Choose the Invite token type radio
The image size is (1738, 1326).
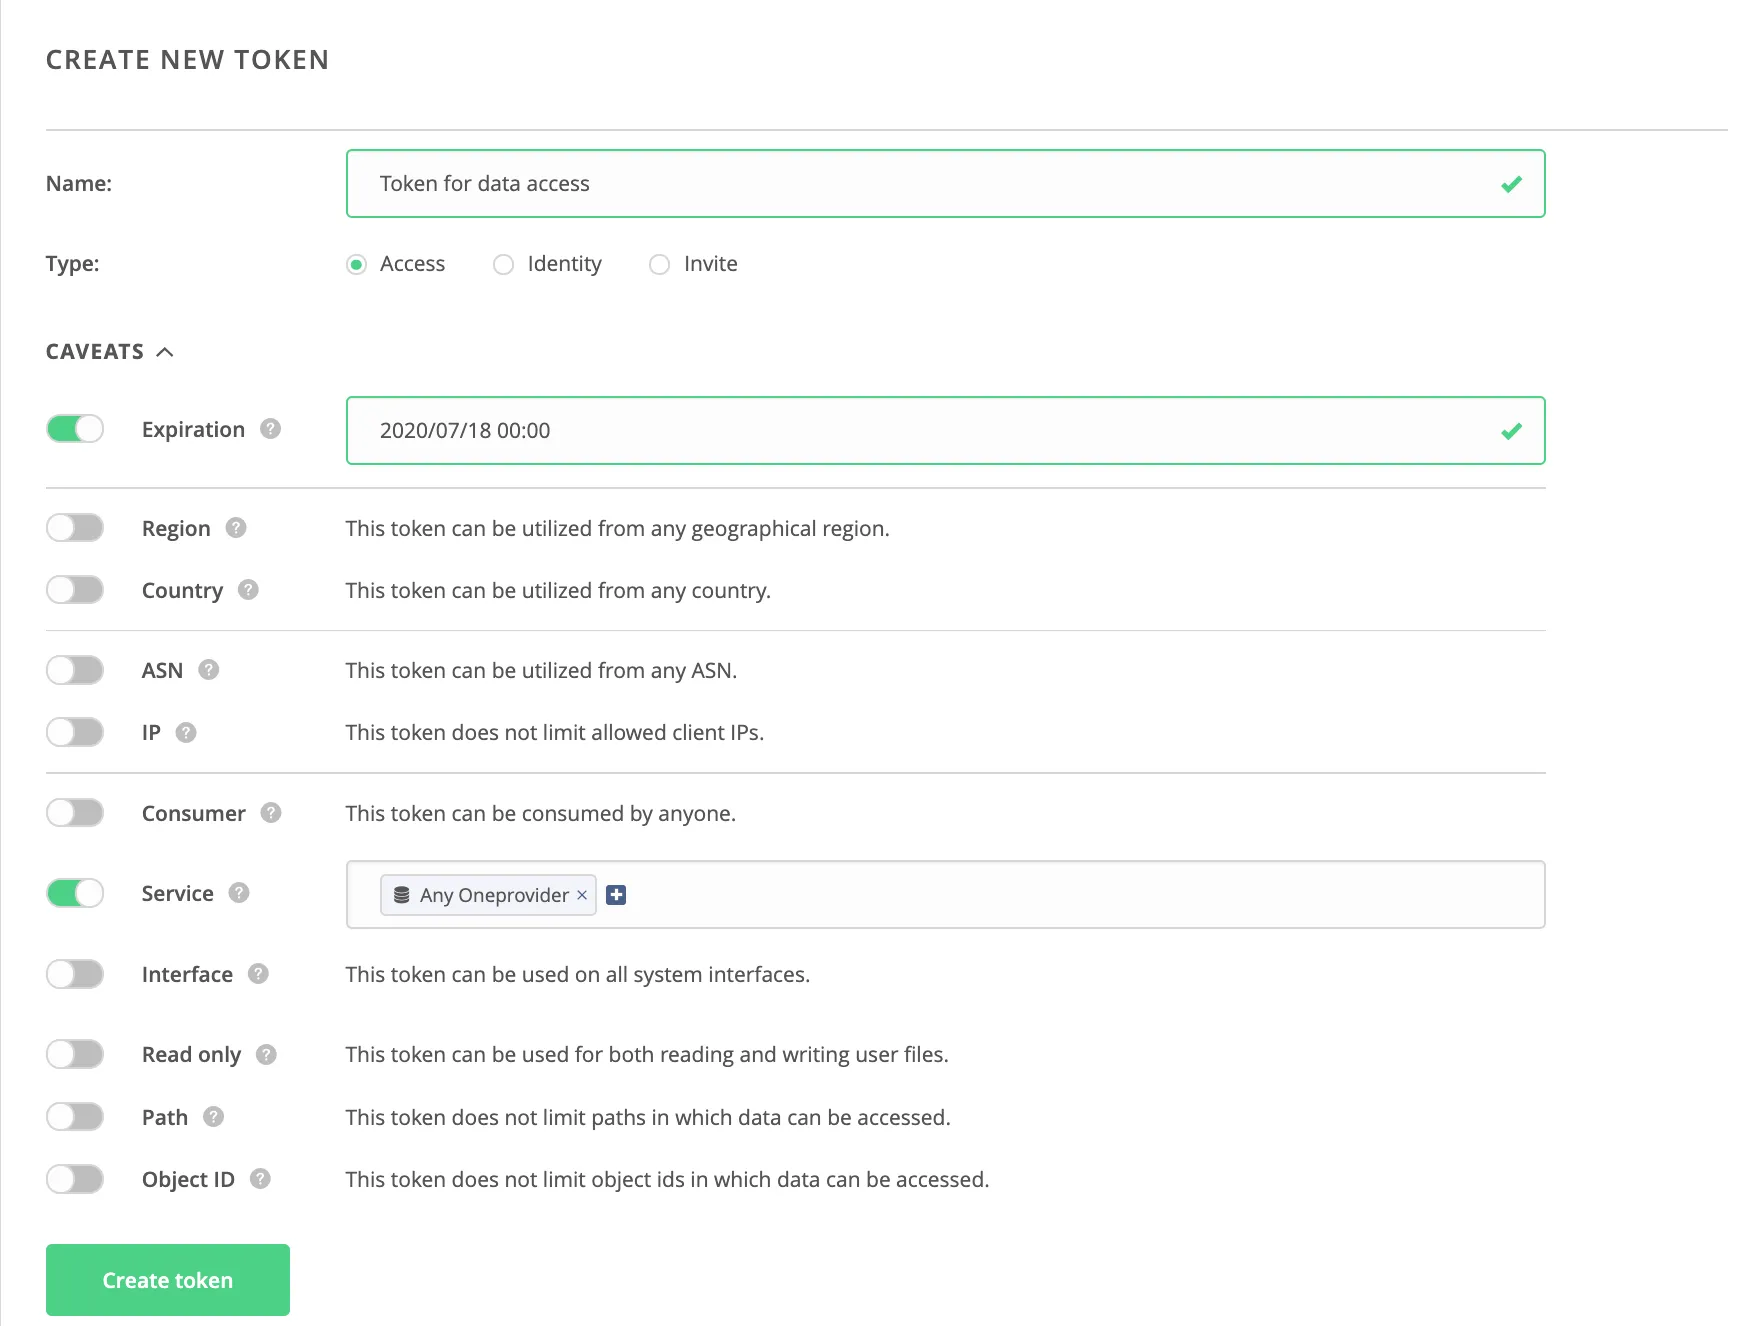[x=660, y=264]
